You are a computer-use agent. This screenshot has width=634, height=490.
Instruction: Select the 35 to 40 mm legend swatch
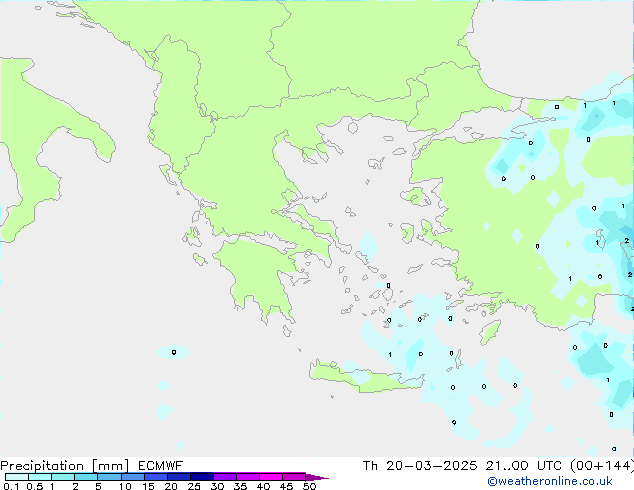tap(248, 477)
